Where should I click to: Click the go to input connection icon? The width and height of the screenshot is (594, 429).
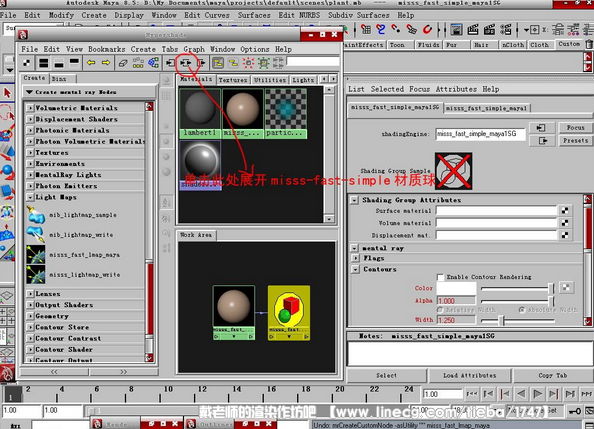coord(542,128)
